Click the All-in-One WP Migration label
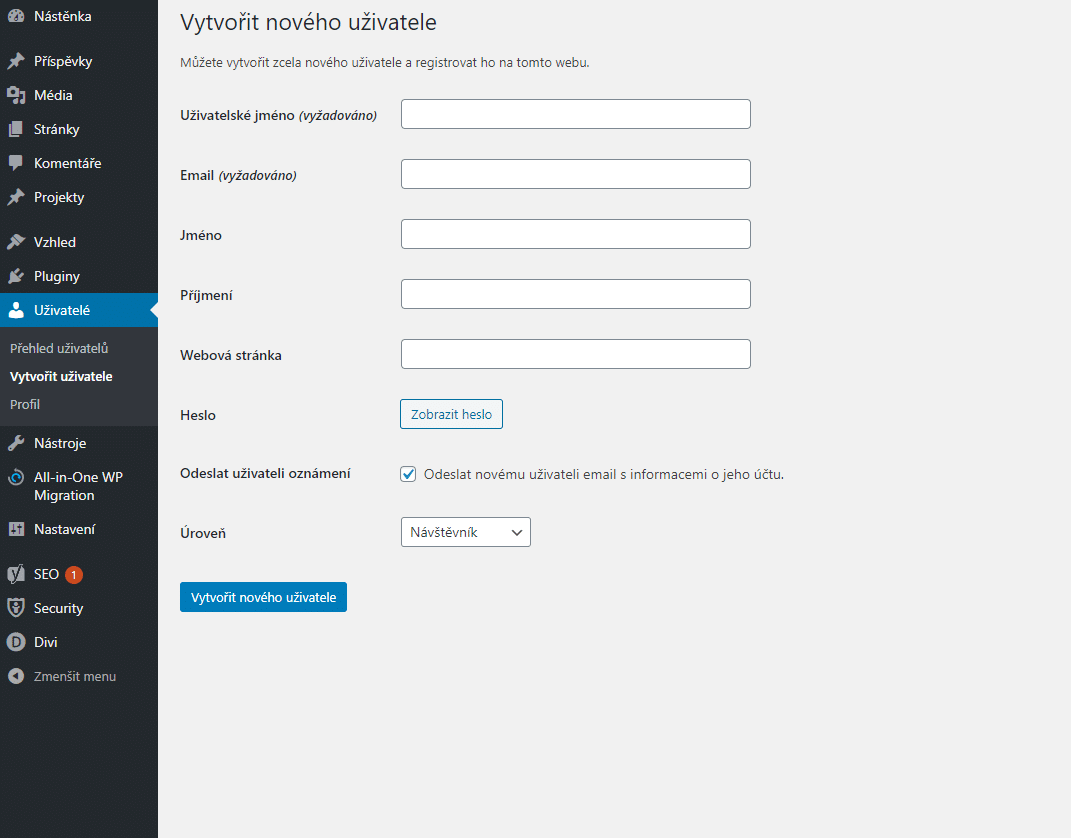This screenshot has height=838, width=1071. (79, 486)
